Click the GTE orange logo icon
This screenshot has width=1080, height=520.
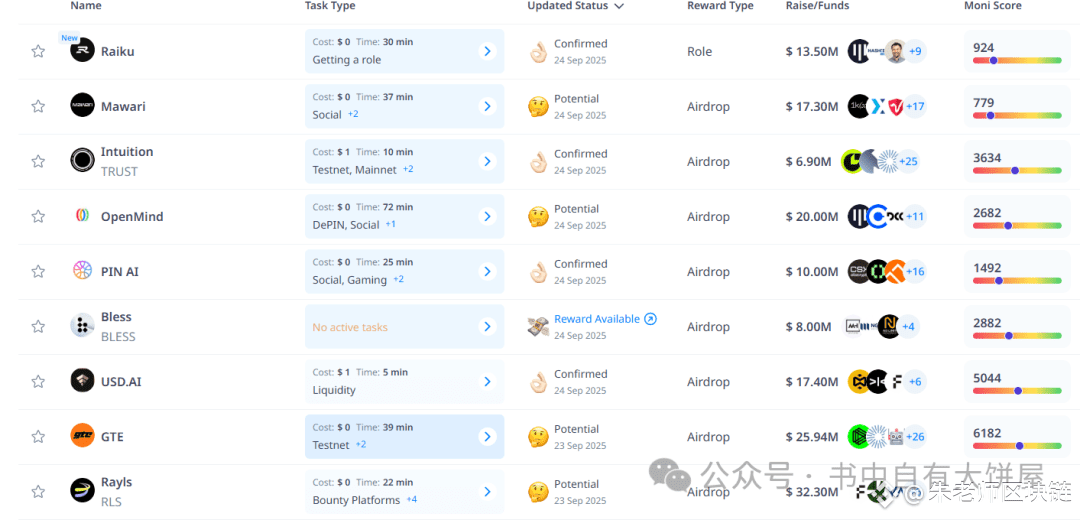[x=82, y=436]
